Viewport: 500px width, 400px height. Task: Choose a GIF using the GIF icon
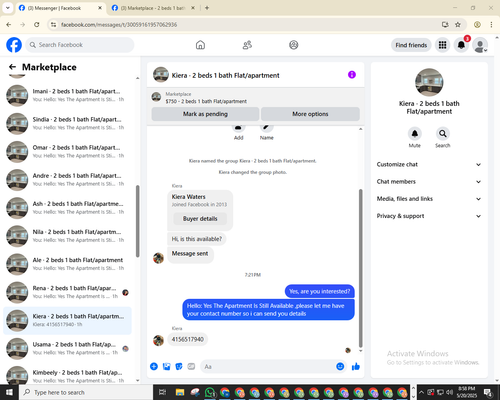[191, 367]
